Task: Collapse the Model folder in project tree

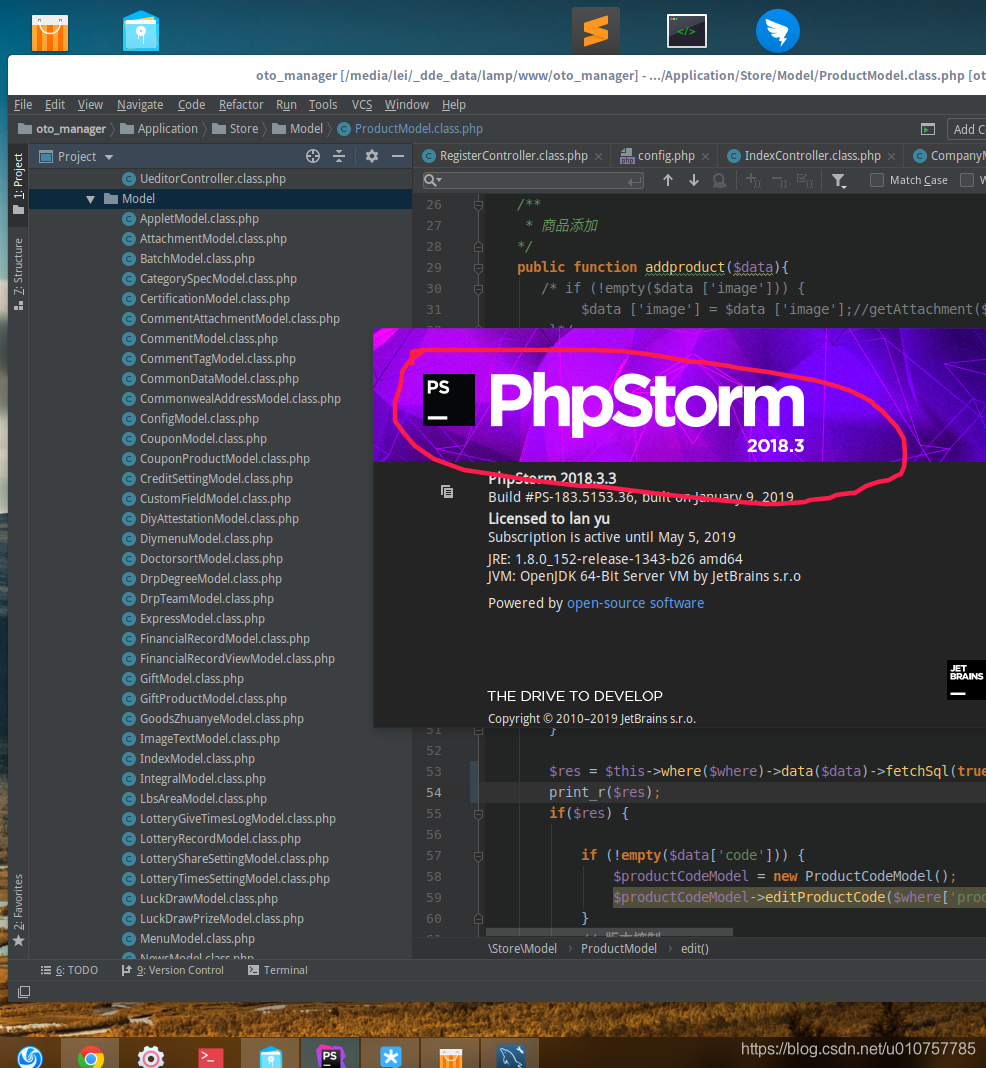Action: [91, 199]
